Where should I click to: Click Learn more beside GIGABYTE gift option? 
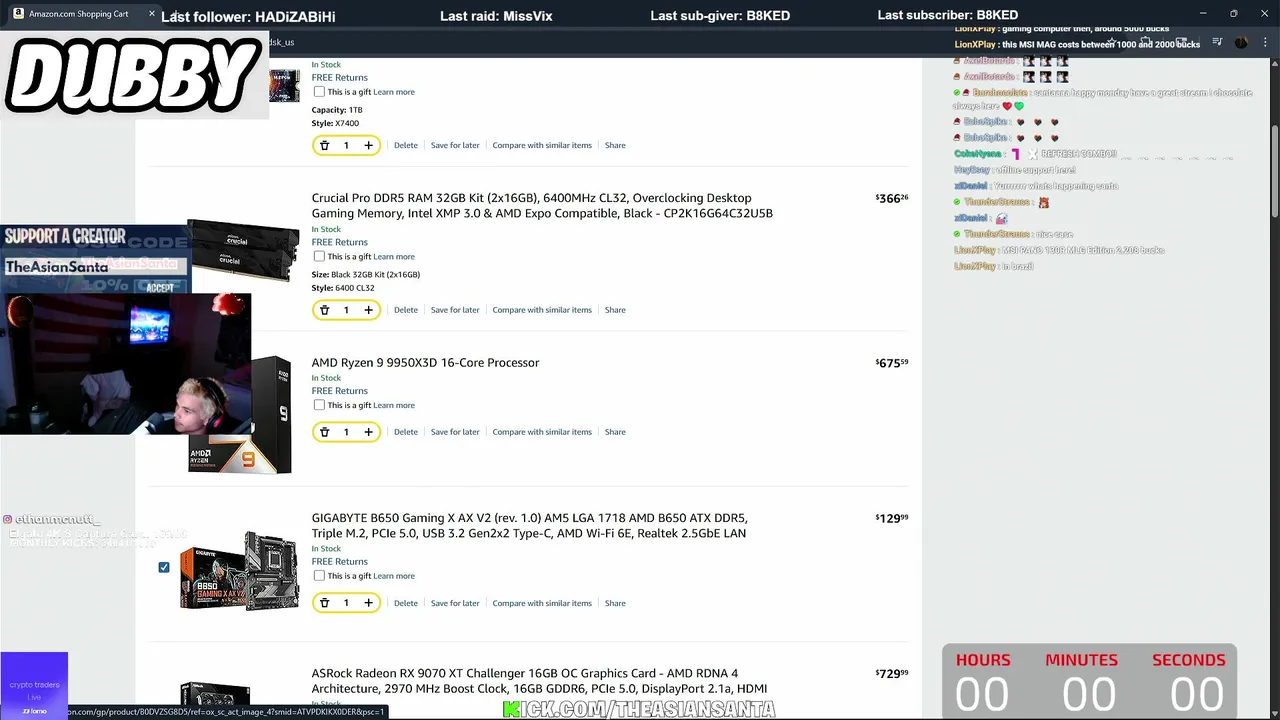pos(394,576)
